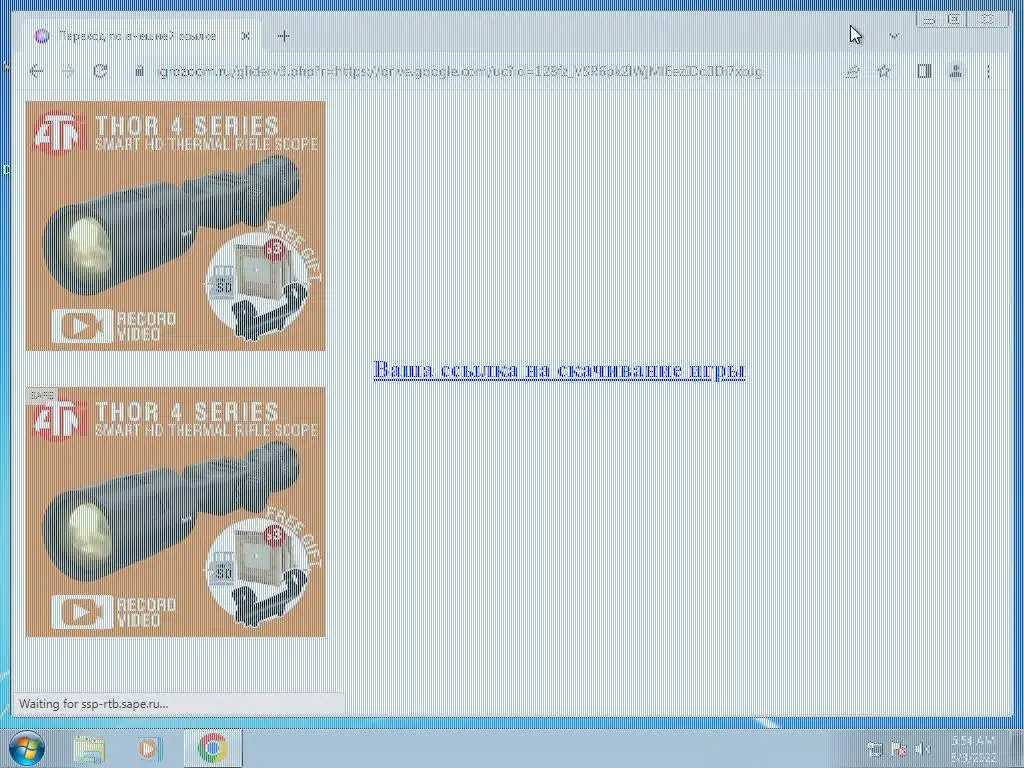The width and height of the screenshot is (1024, 768).
Task: Click the volume speaker tray icon
Action: point(922,749)
